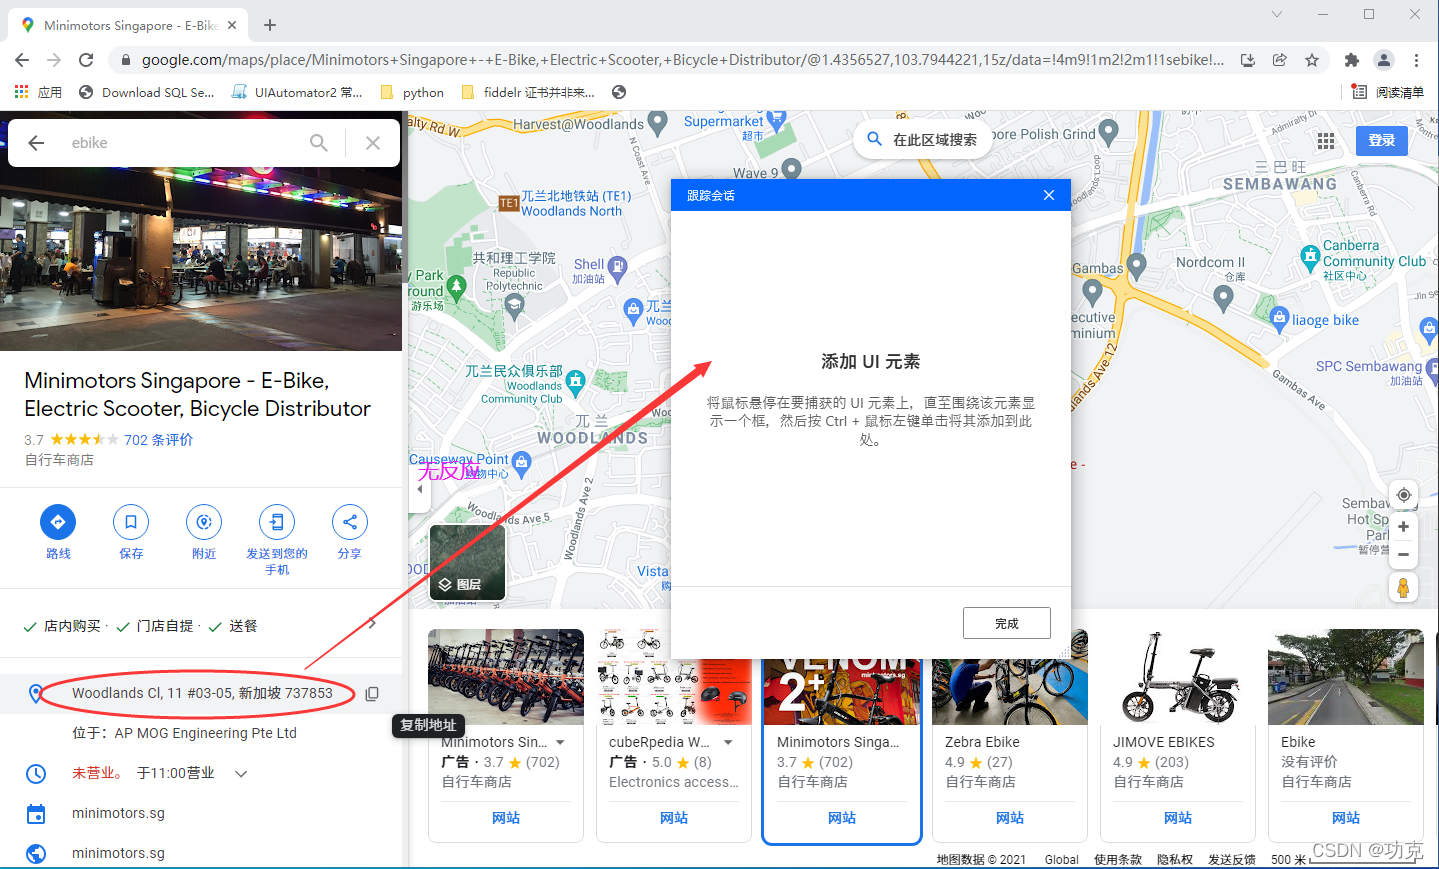Close the 跟踪会话 dialog
Viewport: 1439px width, 869px height.
[x=1049, y=195]
